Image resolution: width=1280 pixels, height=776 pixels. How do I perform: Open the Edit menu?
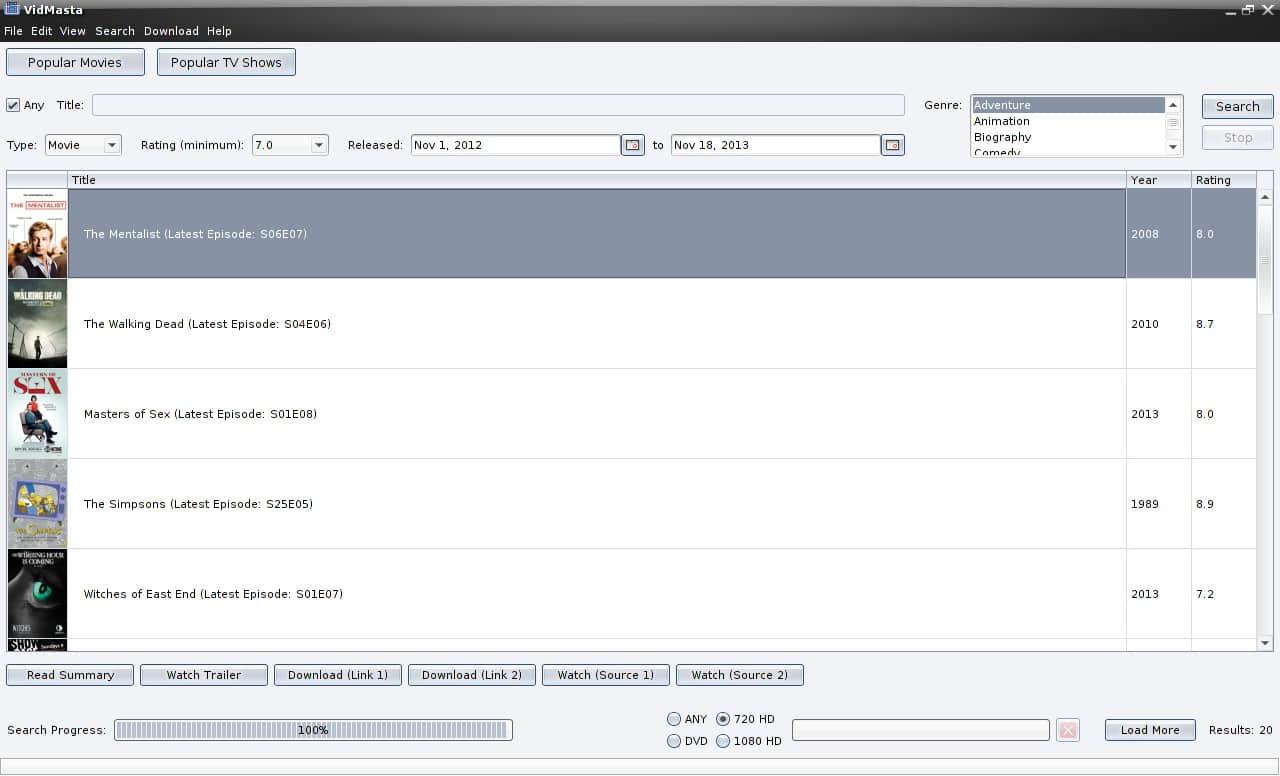click(x=41, y=31)
